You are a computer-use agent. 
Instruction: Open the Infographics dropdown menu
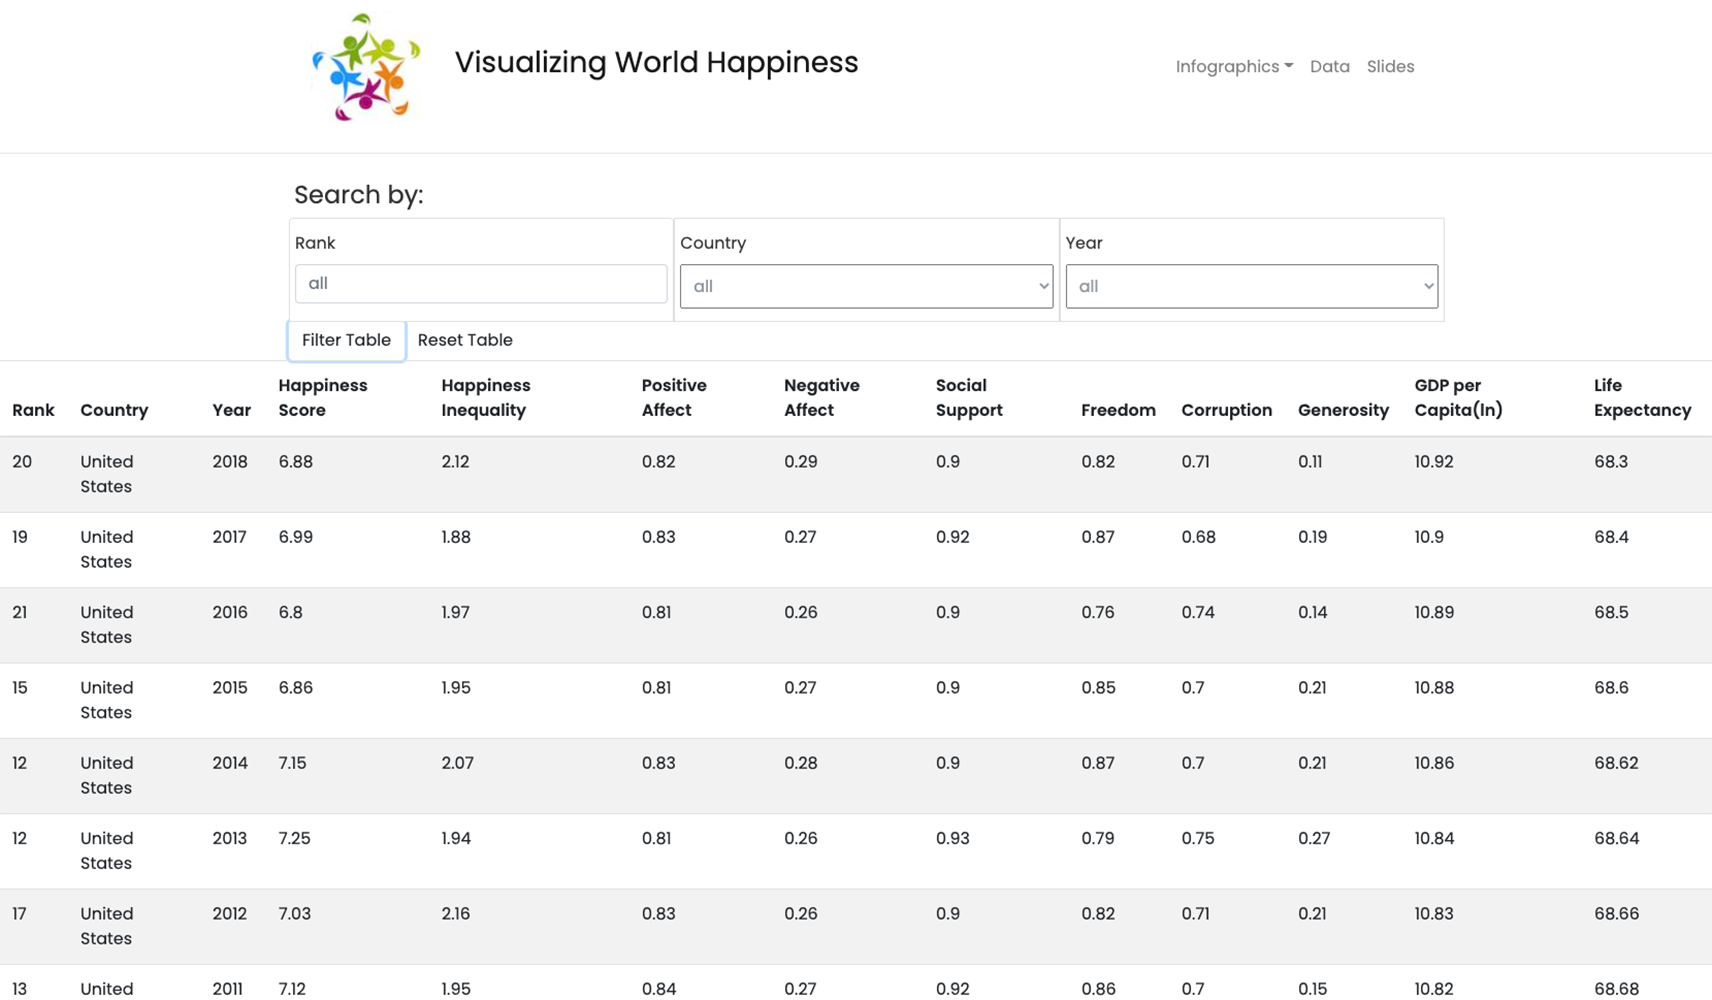pos(1234,66)
